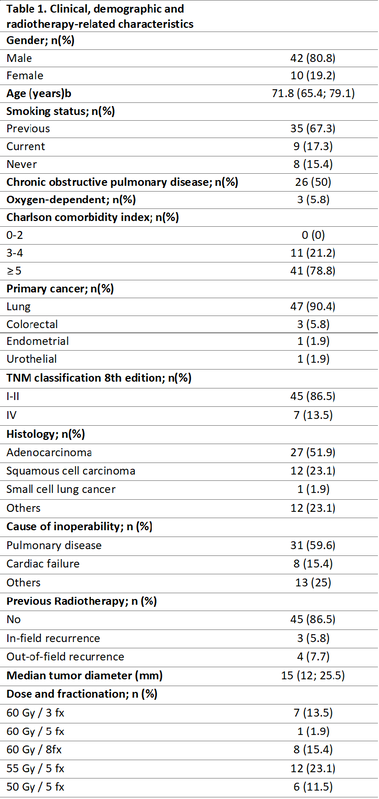Image resolution: width=379 pixels, height=799 pixels.
Task: Click the In-field recurrence row
Action: click(190, 638)
